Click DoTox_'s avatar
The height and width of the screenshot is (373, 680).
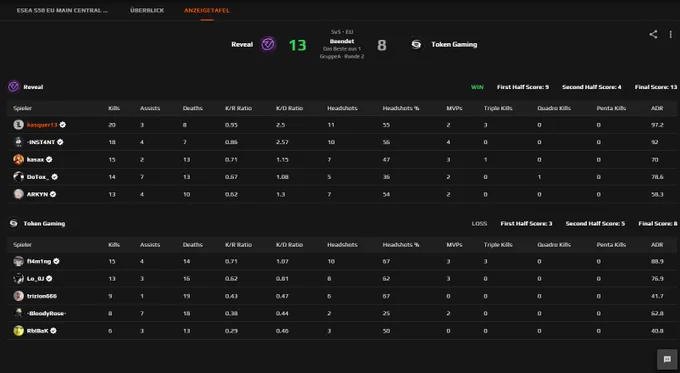tap(18, 177)
